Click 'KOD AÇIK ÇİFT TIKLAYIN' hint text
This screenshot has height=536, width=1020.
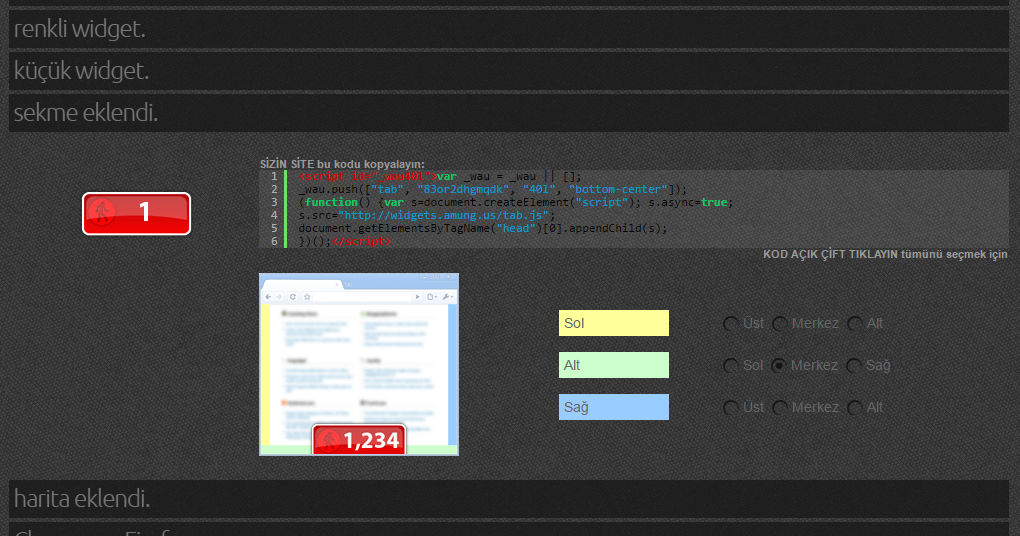pos(885,254)
